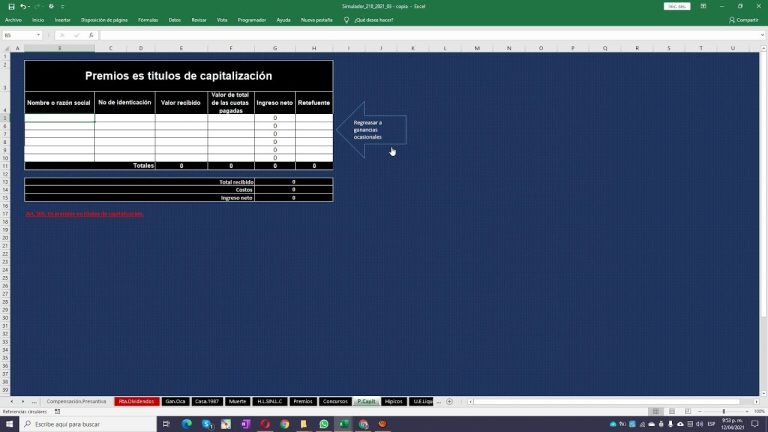Open the Fórmulas ribbon tab
This screenshot has height=432, width=768.
tap(148, 19)
